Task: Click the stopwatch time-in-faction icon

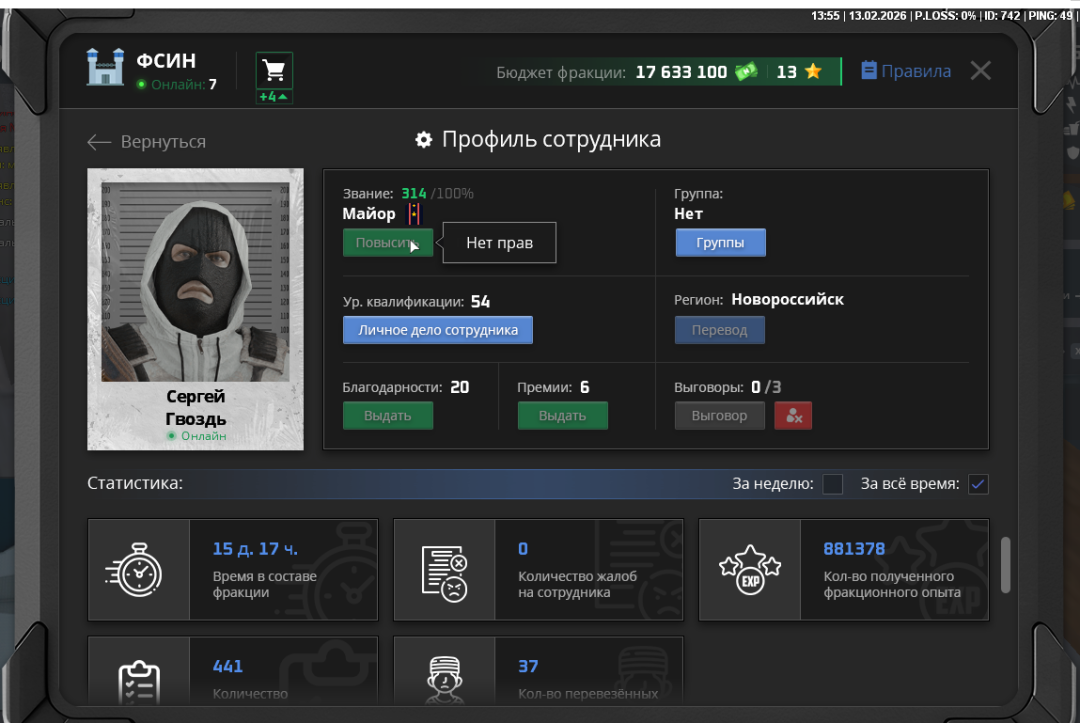Action: tap(139, 570)
